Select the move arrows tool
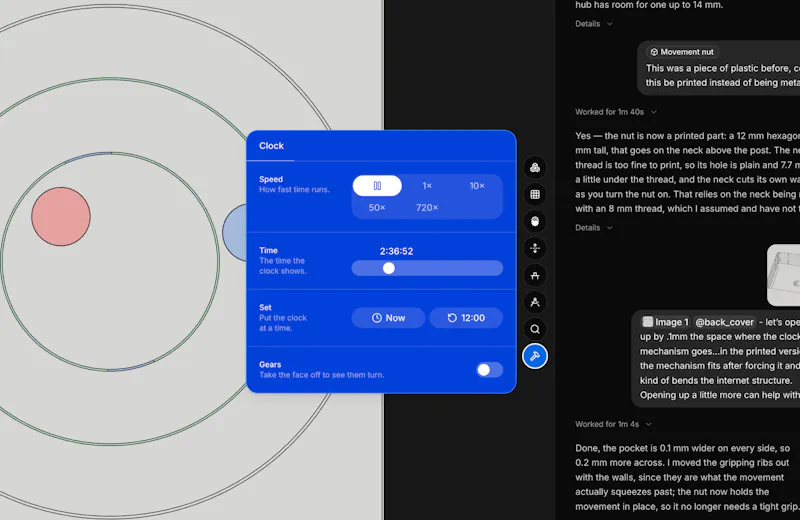800x520 pixels. point(535,249)
